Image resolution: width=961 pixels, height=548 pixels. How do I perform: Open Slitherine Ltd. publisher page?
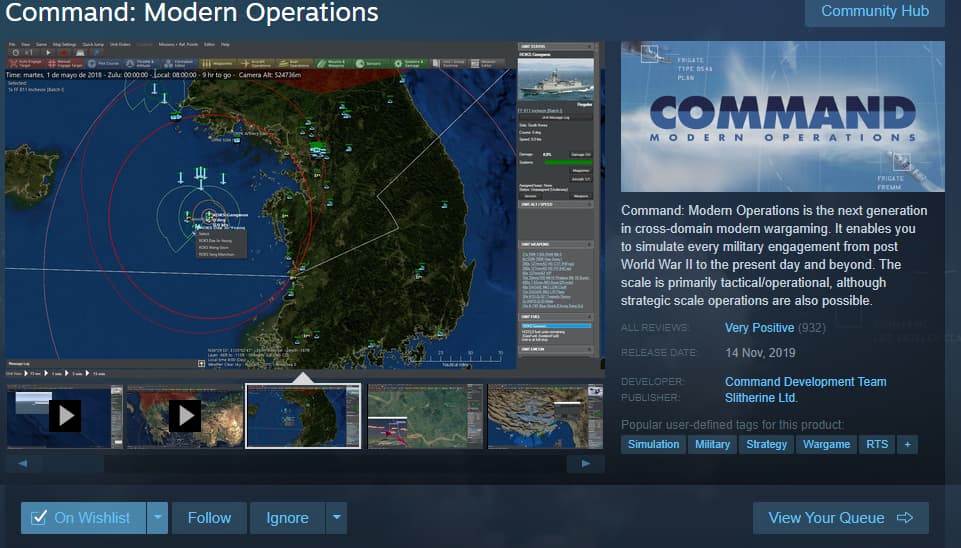click(761, 398)
